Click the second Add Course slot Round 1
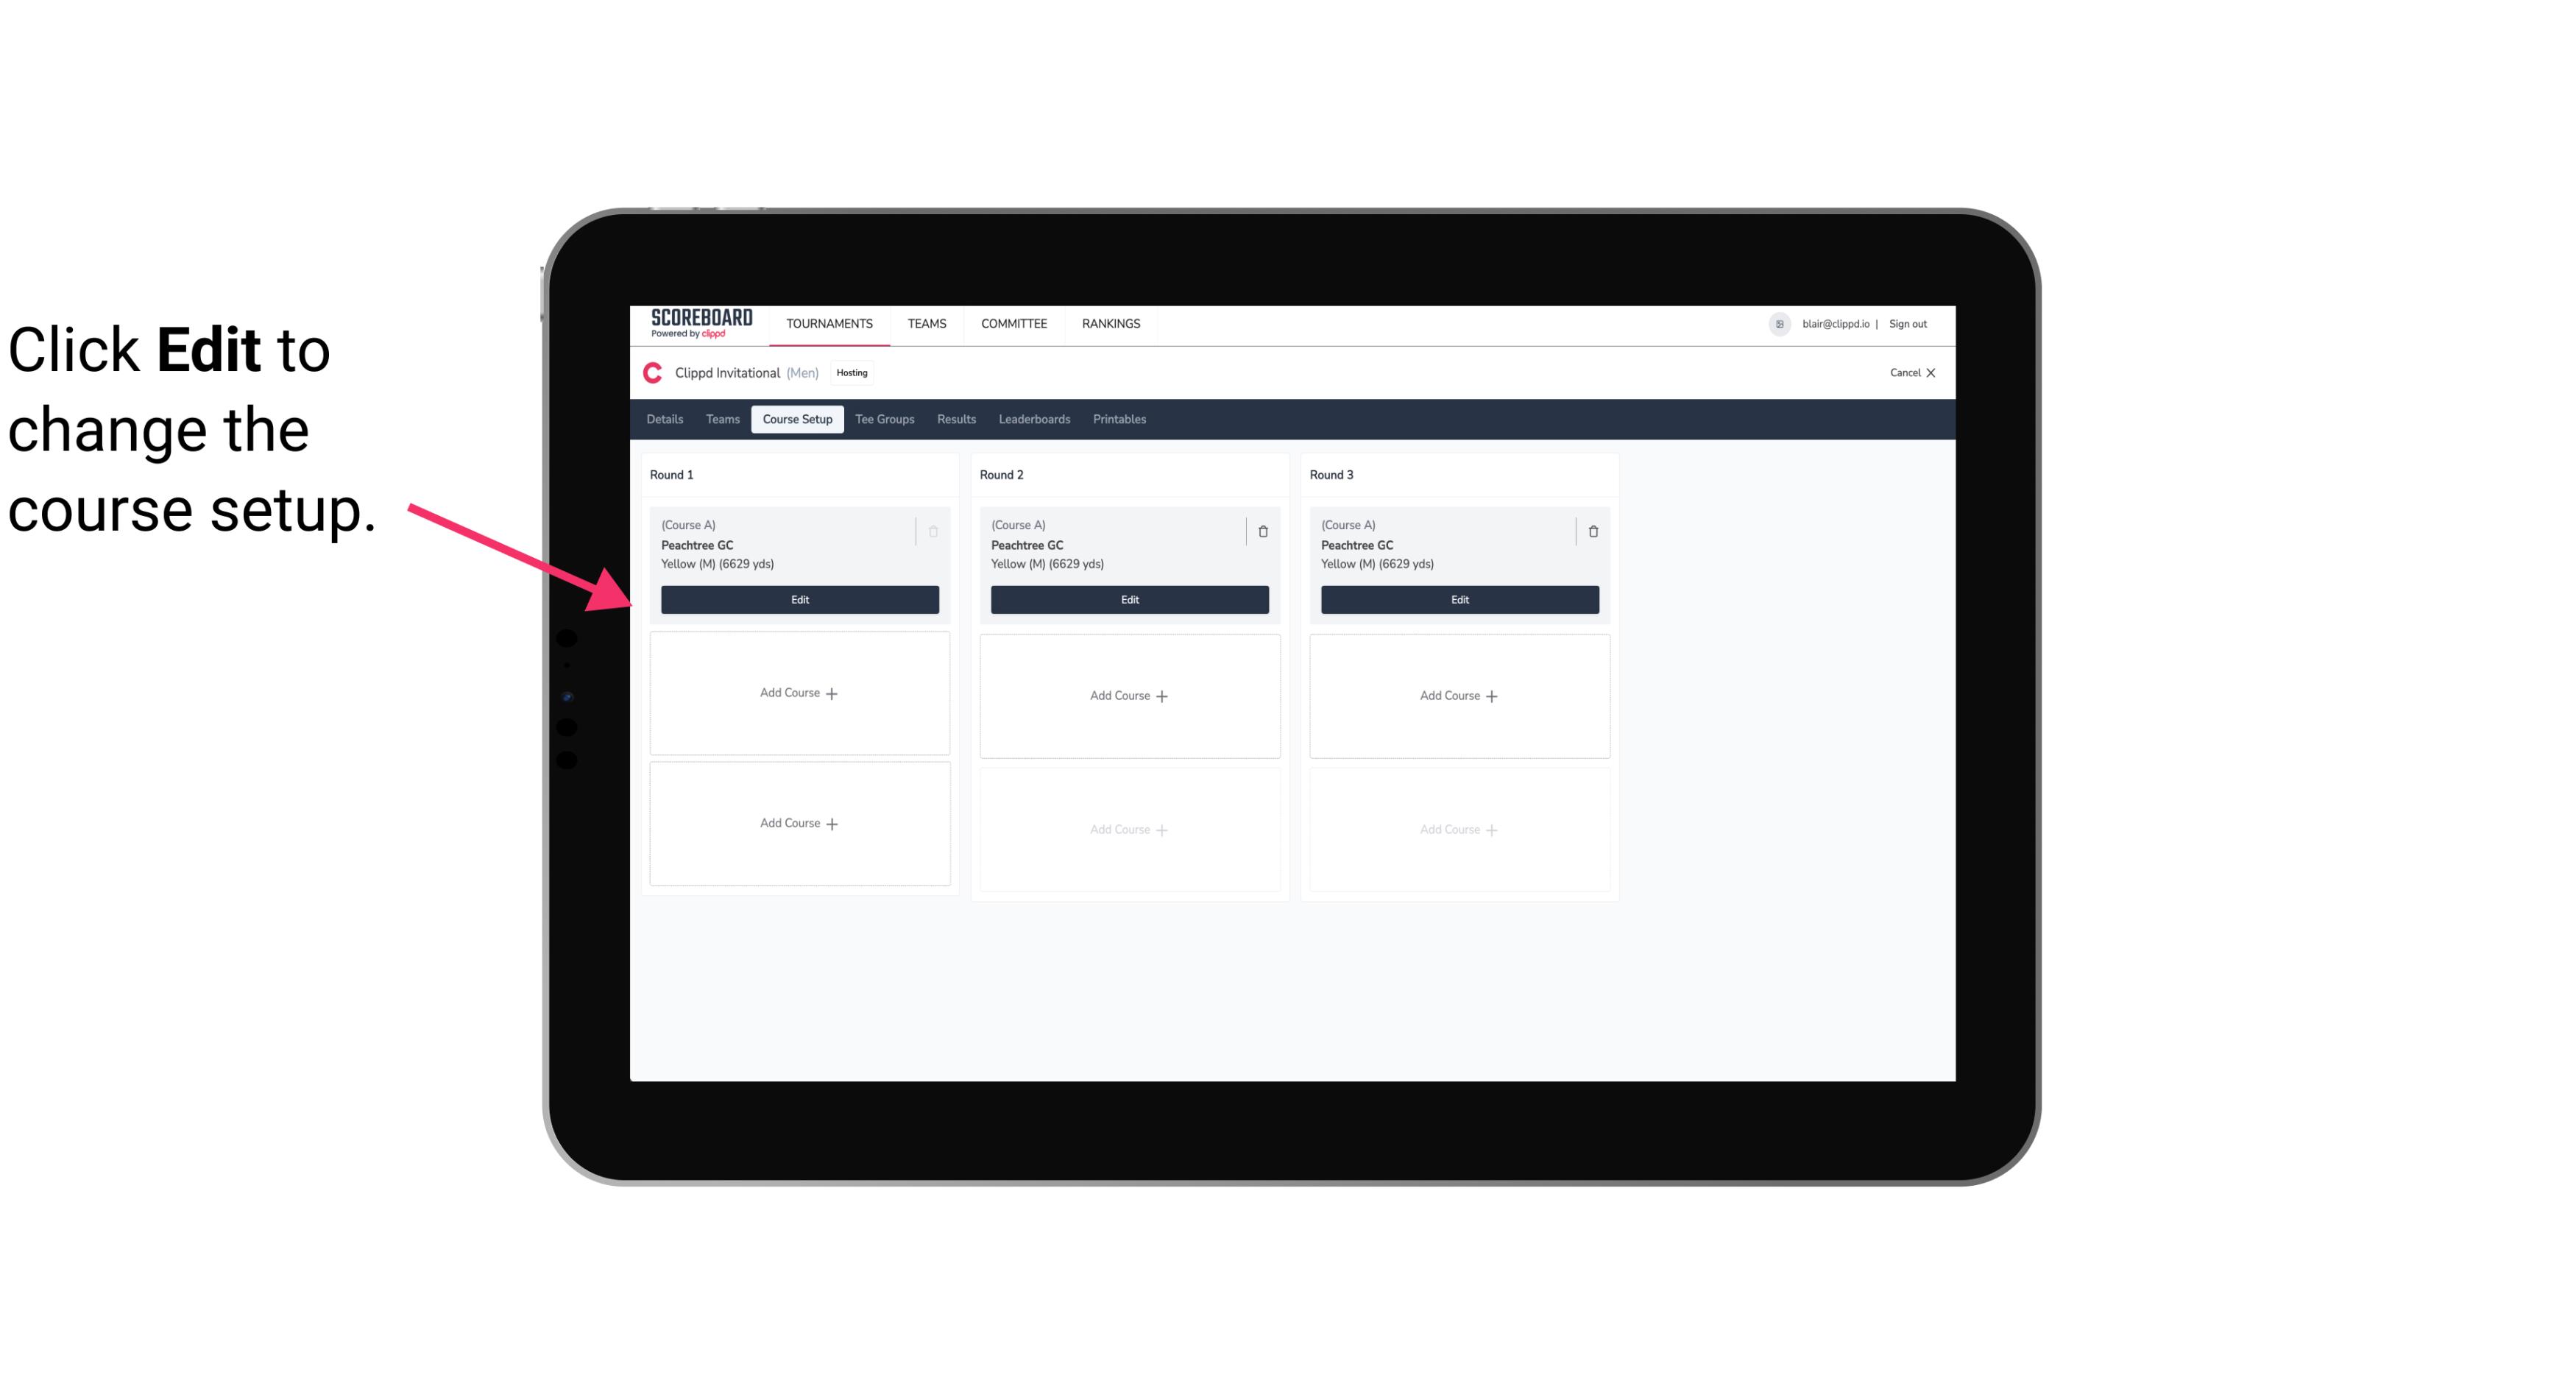 coord(799,823)
